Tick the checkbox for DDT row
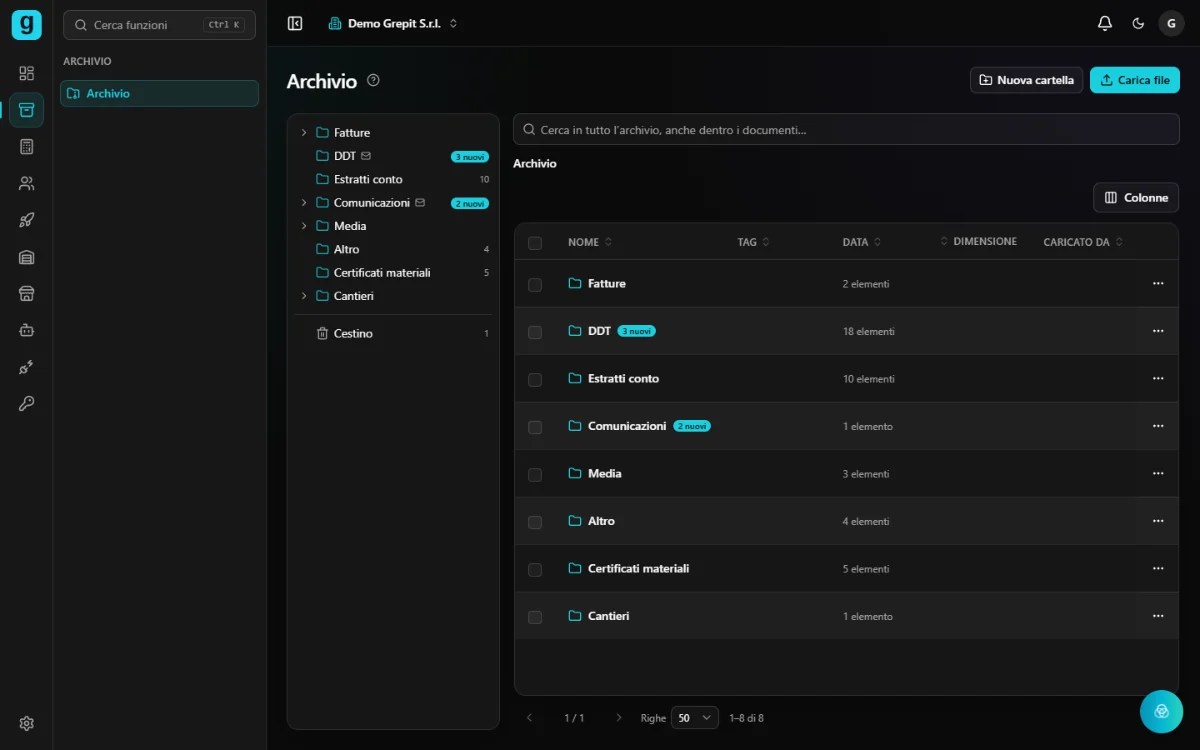The height and width of the screenshot is (750, 1200). coord(535,332)
